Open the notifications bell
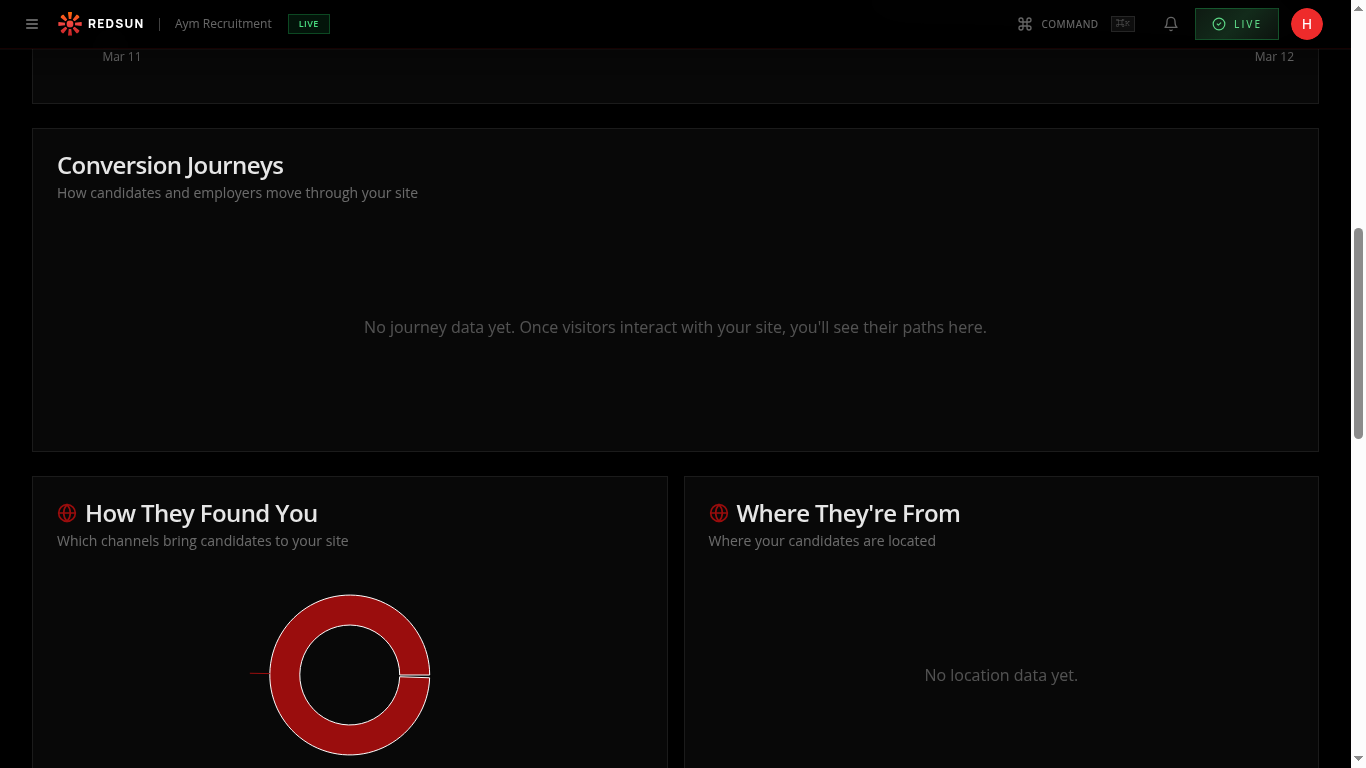 (x=1170, y=23)
